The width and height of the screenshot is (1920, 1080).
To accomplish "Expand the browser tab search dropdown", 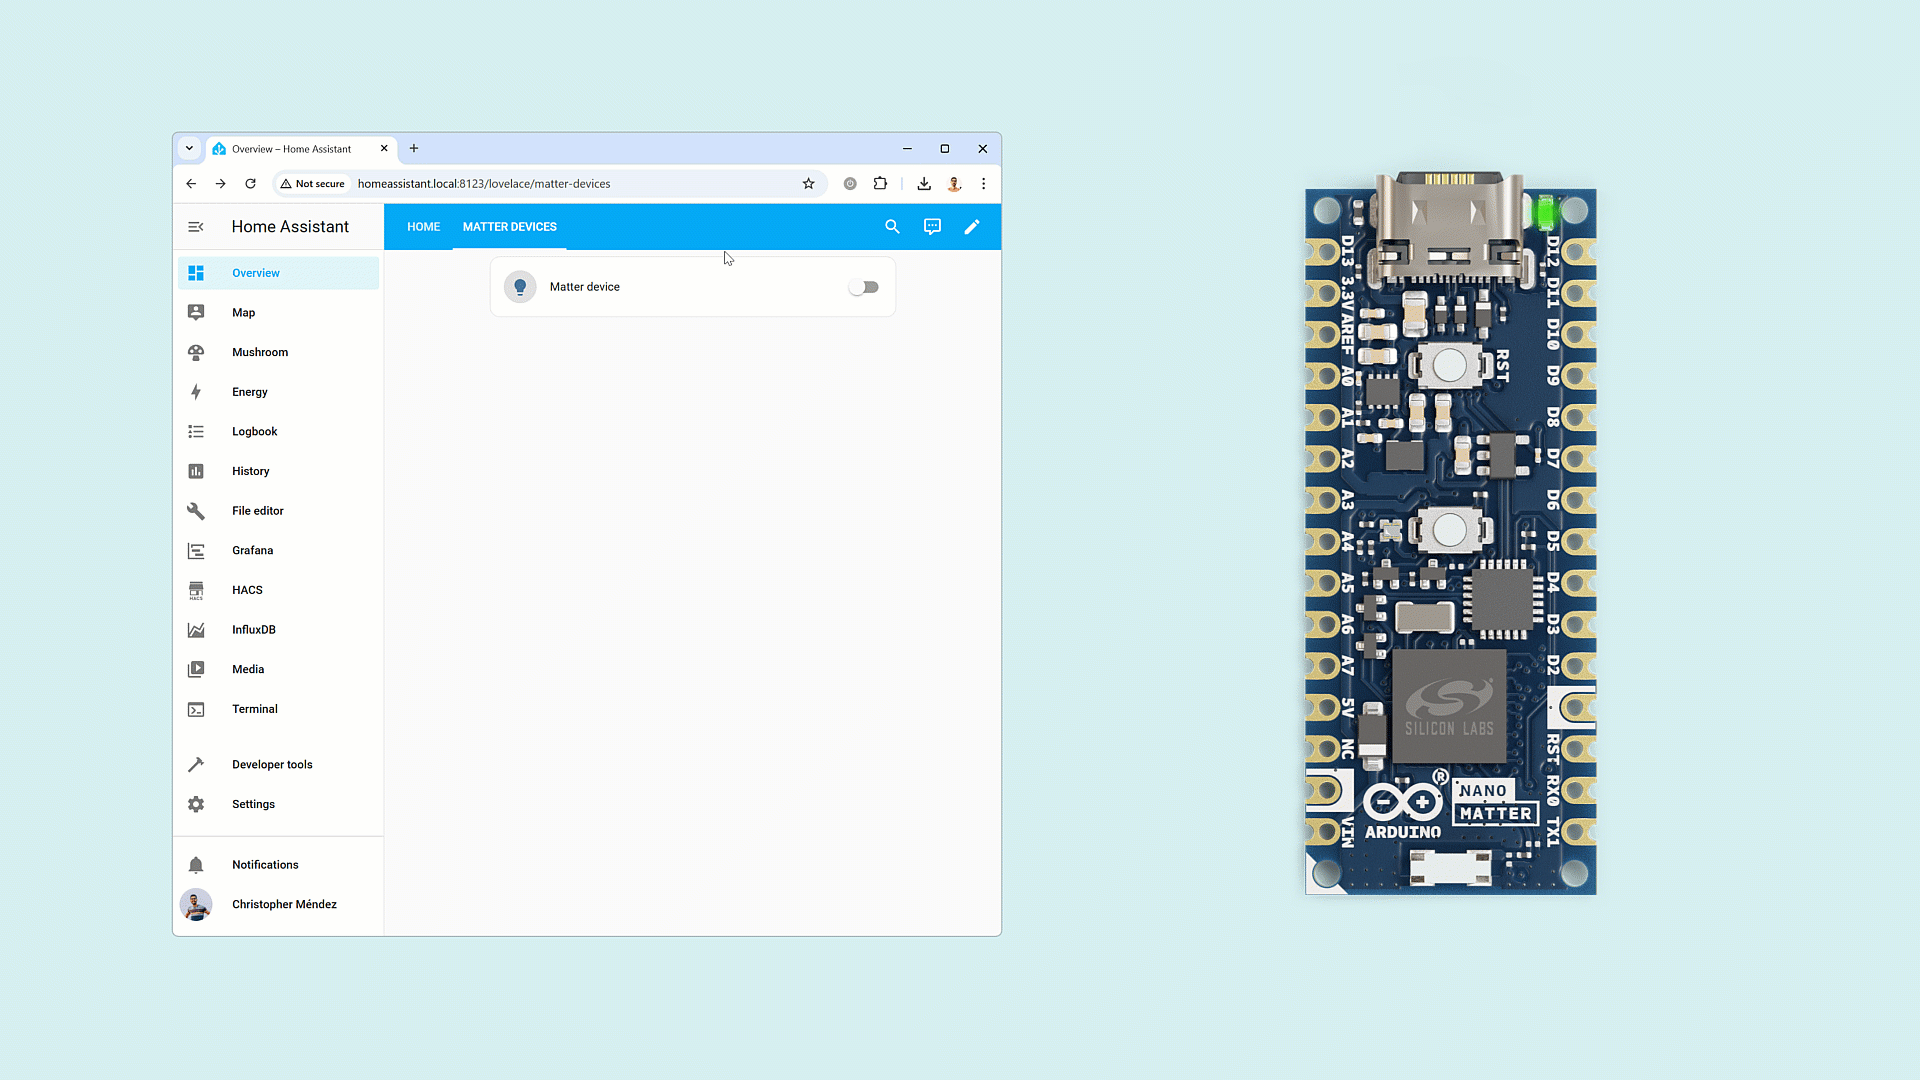I will [x=189, y=148].
